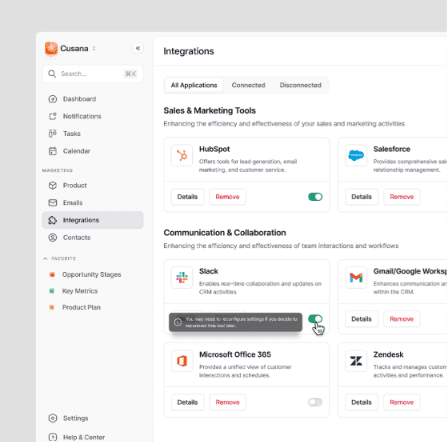447x442 pixels.
Task: Open Product in the Marketing section
Action: [93, 185]
